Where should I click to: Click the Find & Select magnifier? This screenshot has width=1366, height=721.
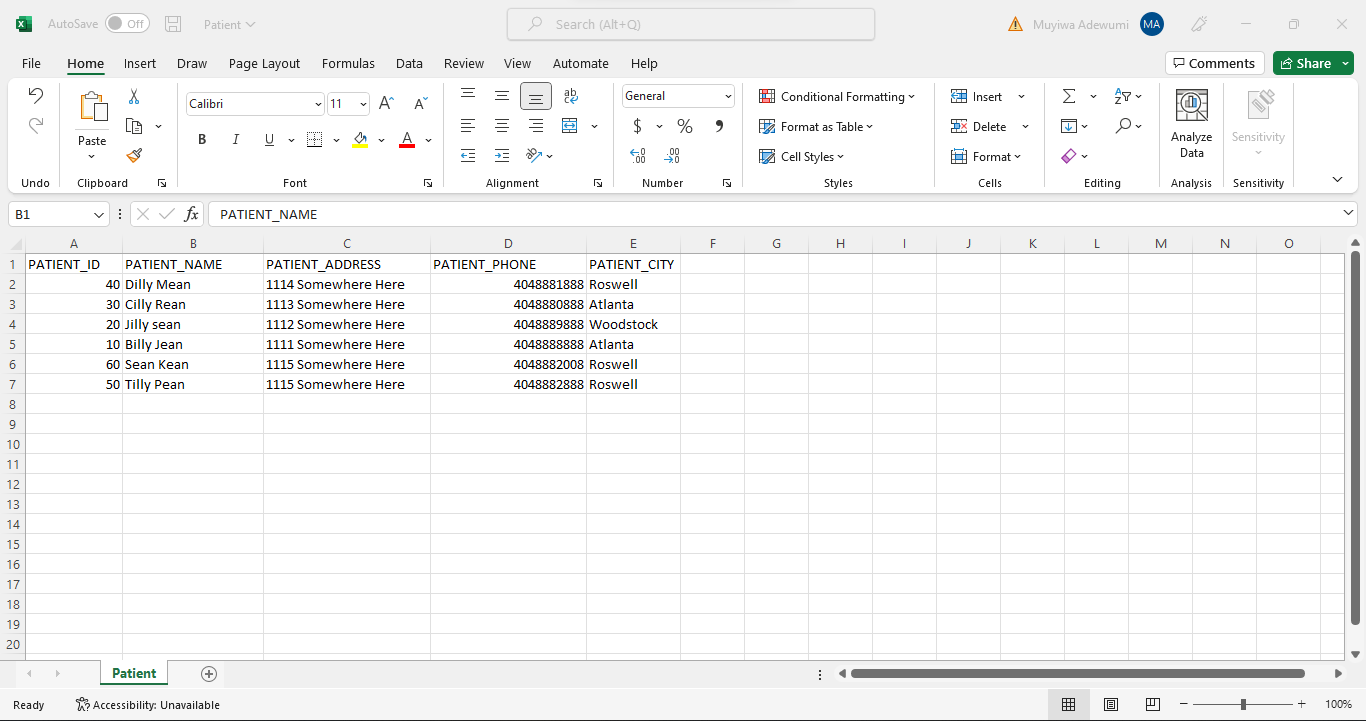(x=1124, y=126)
